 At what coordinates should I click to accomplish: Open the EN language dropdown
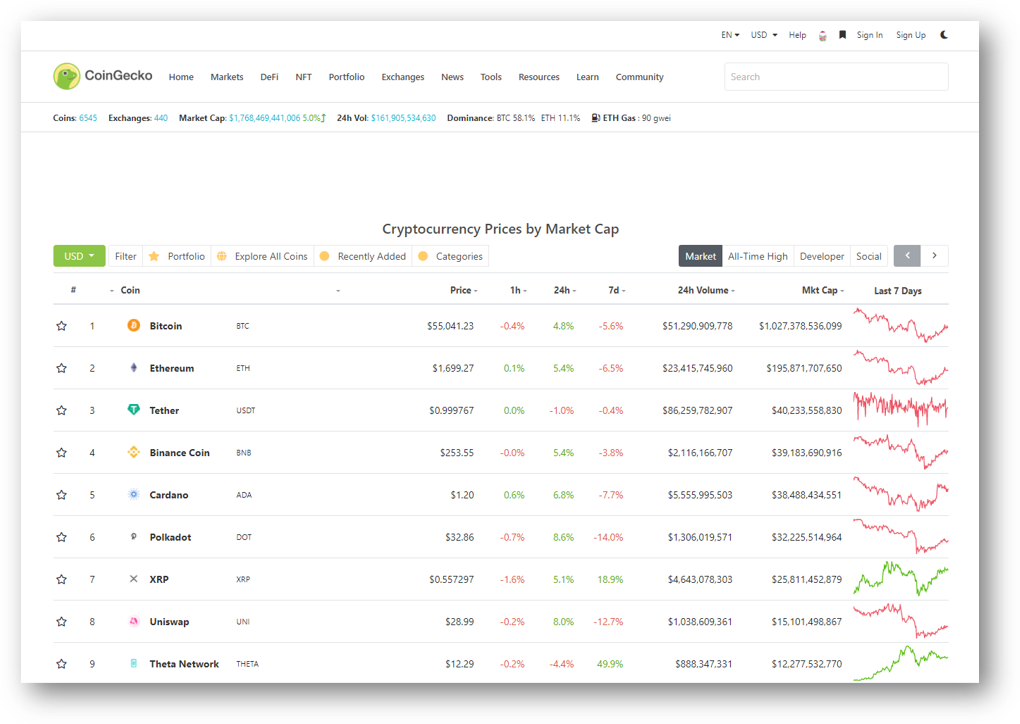tap(730, 35)
